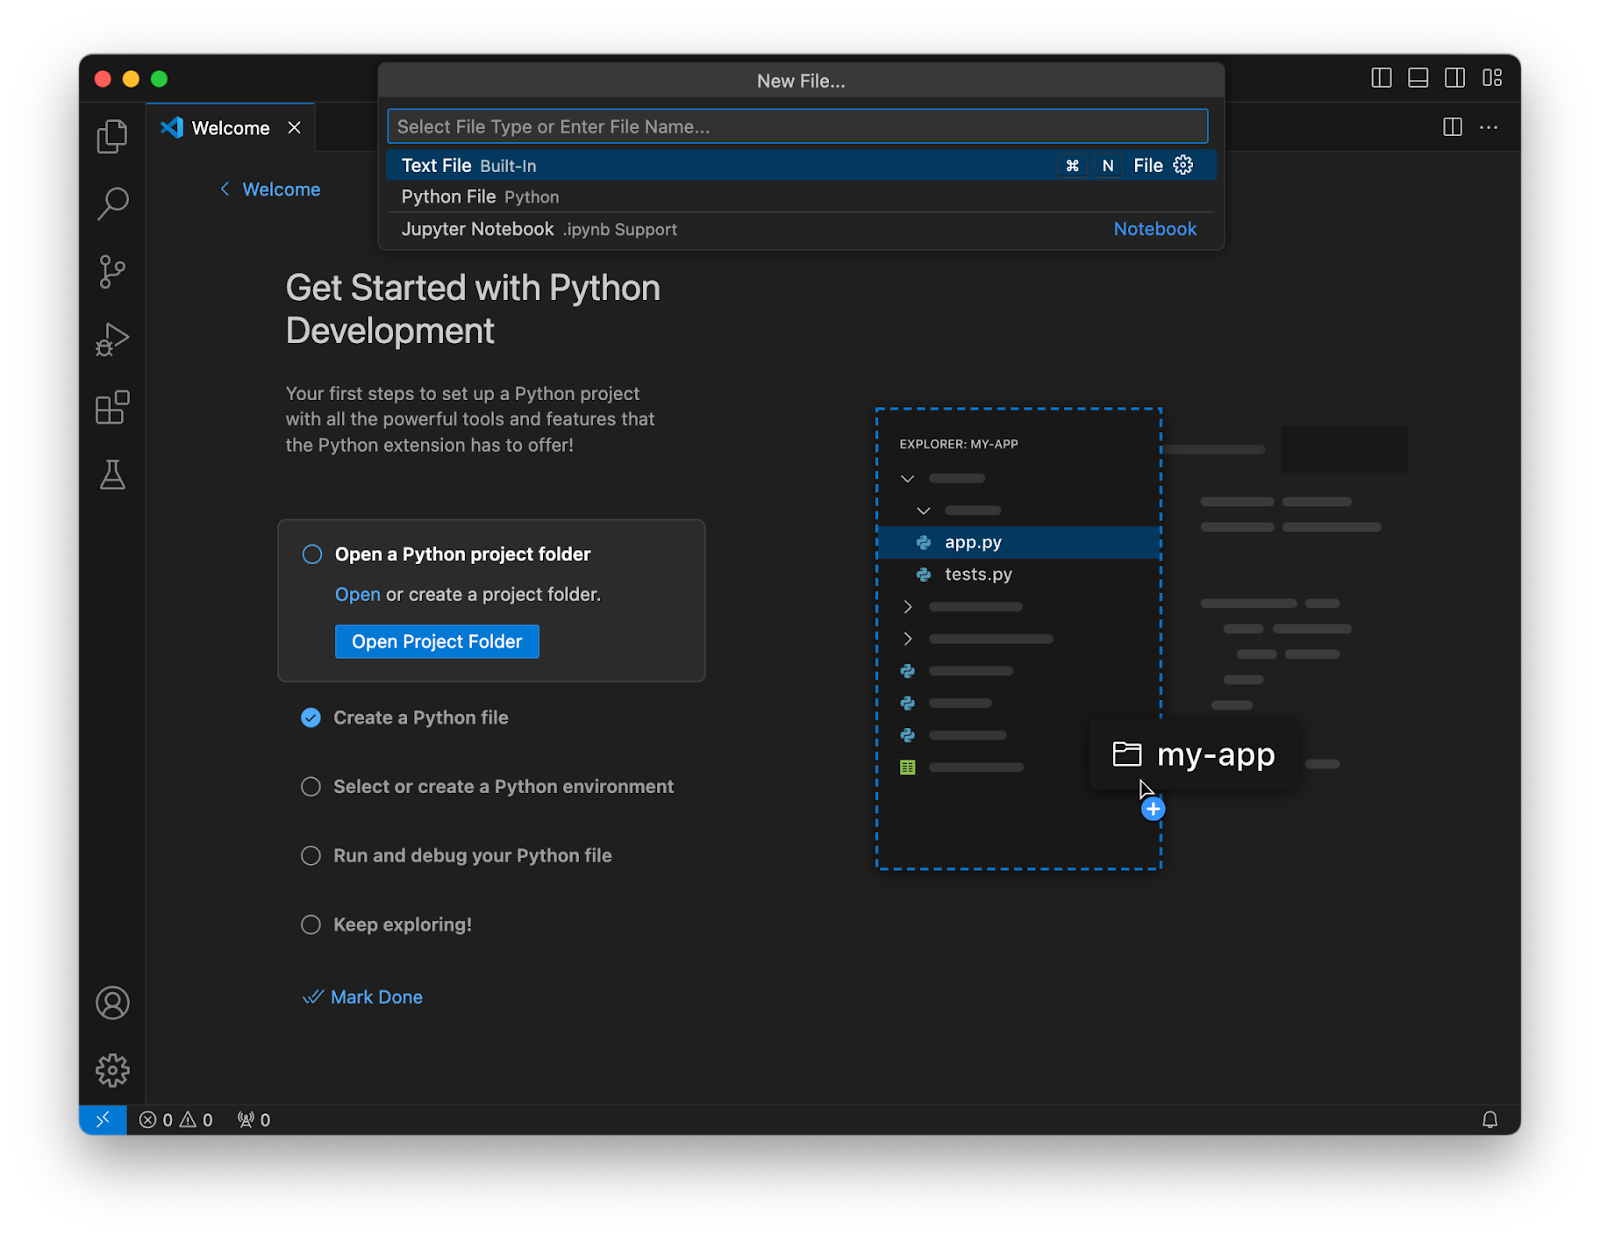Viewport: 1600px width, 1239px height.
Task: Close the Welcome tab
Action: 294,128
